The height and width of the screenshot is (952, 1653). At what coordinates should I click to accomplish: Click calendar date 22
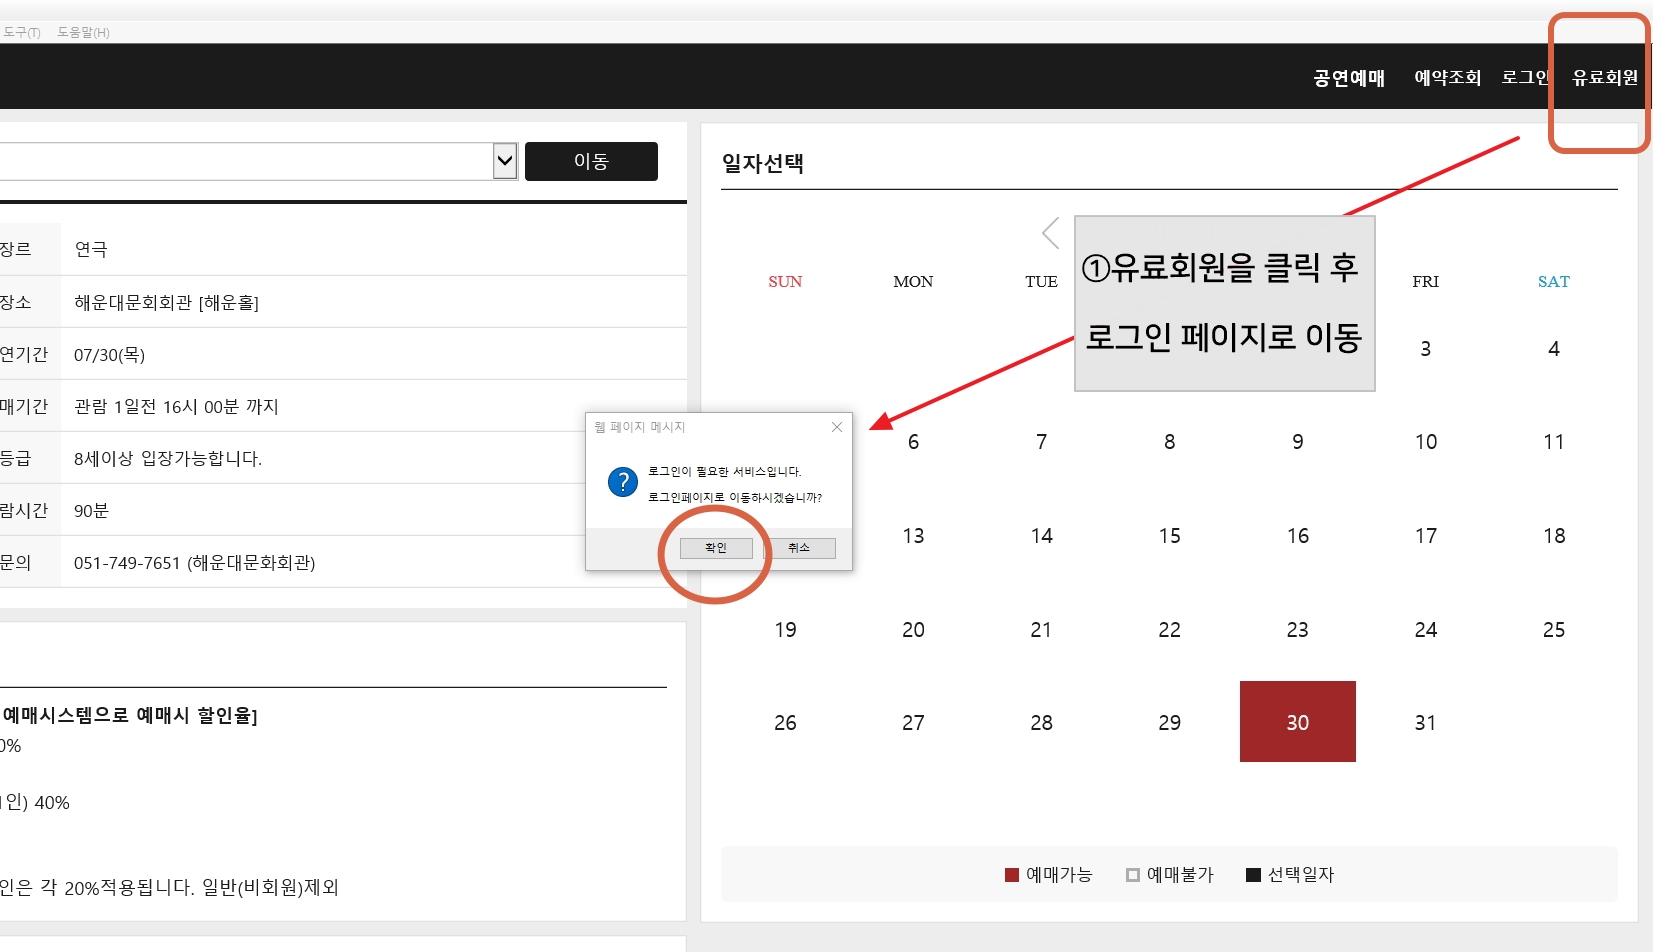click(1169, 630)
